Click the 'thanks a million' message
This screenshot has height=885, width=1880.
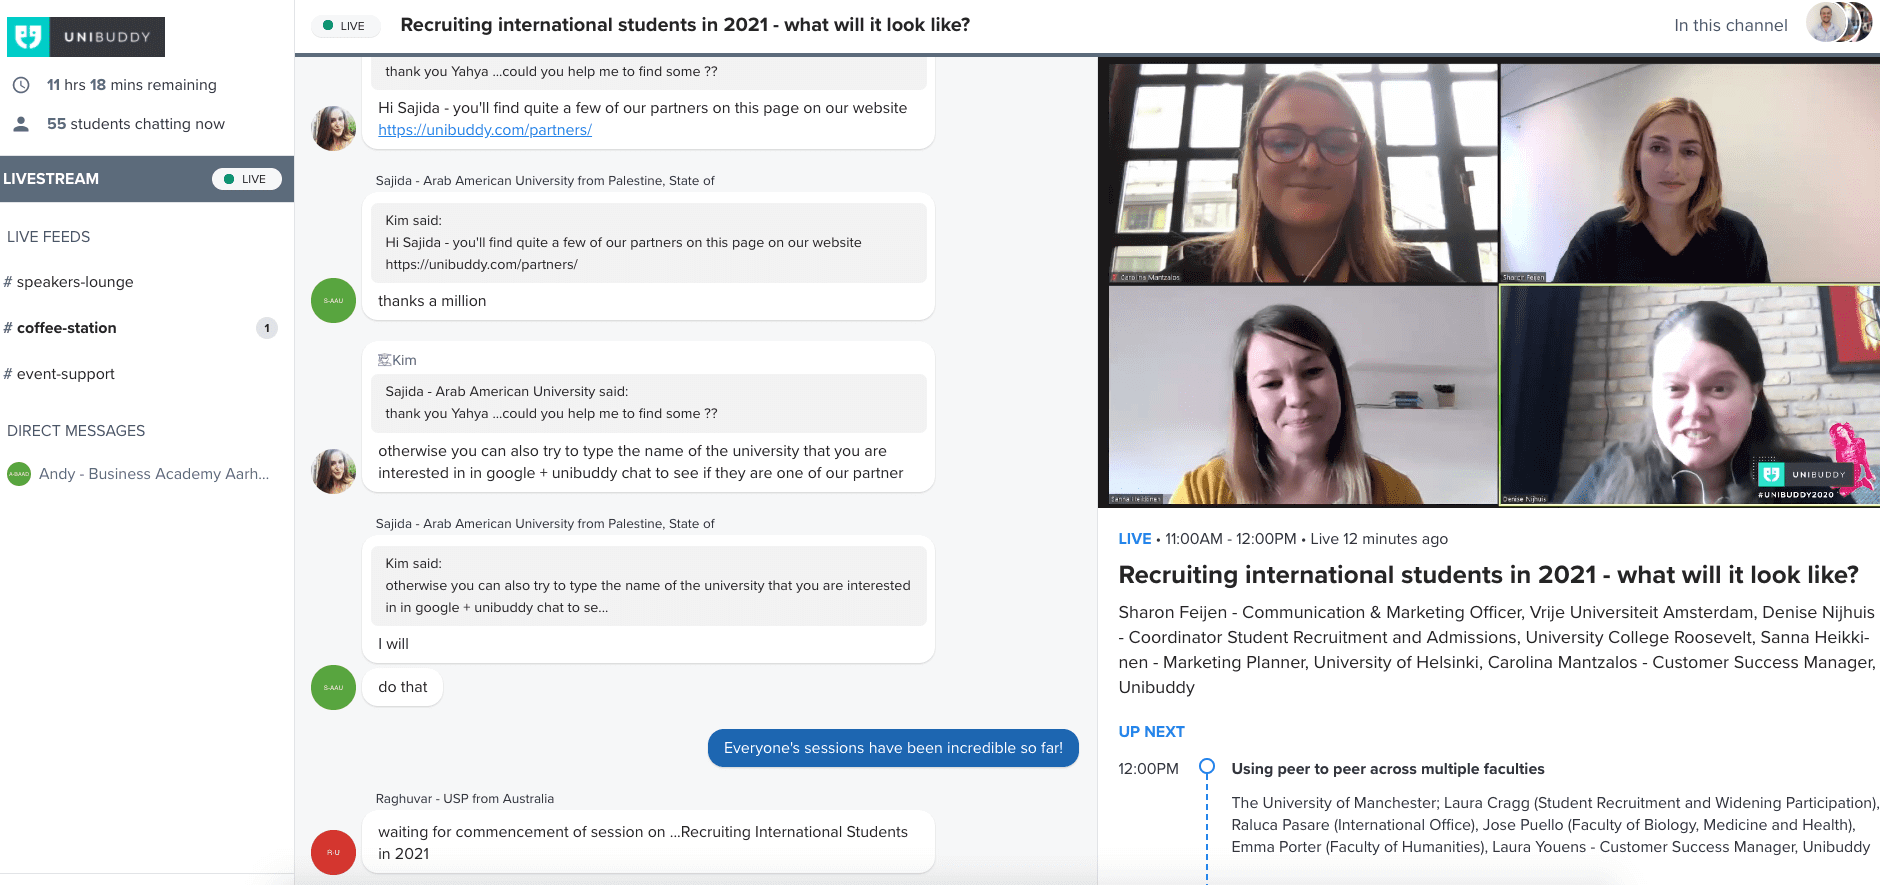(x=432, y=301)
